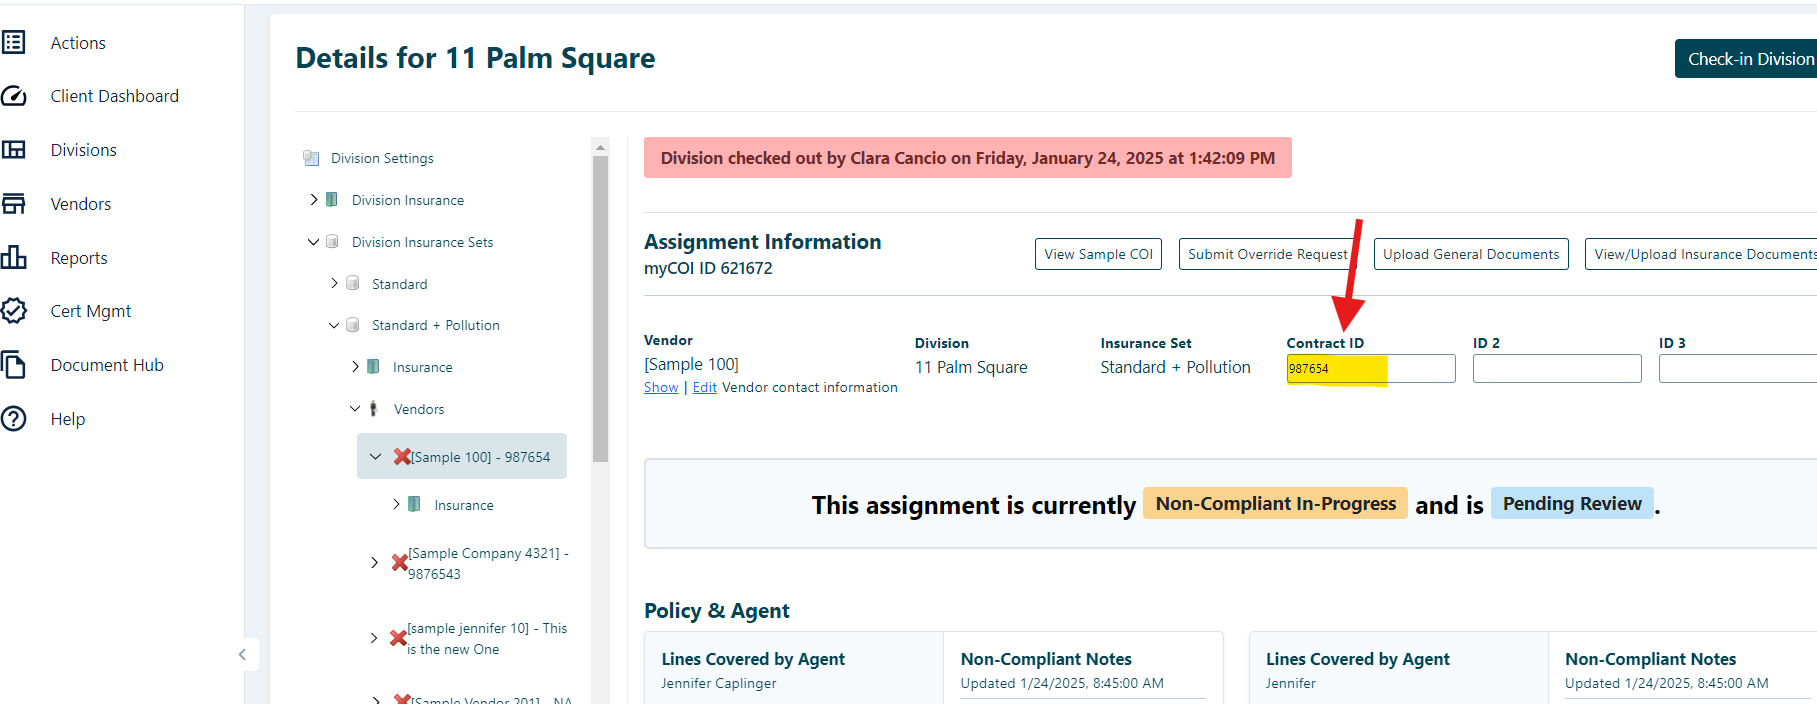
Task: Click the Client Dashboard gauge icon
Action: point(14,96)
